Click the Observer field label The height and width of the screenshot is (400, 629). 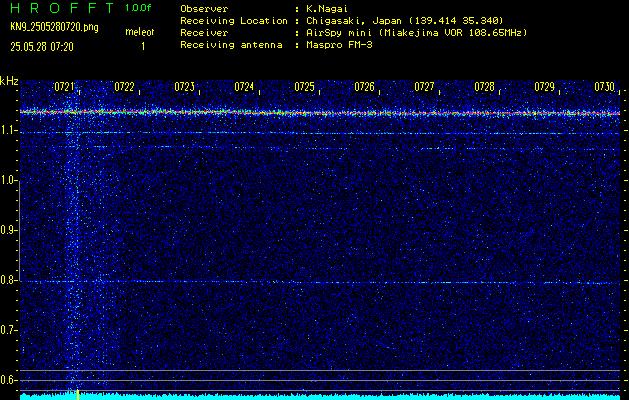click(x=204, y=8)
